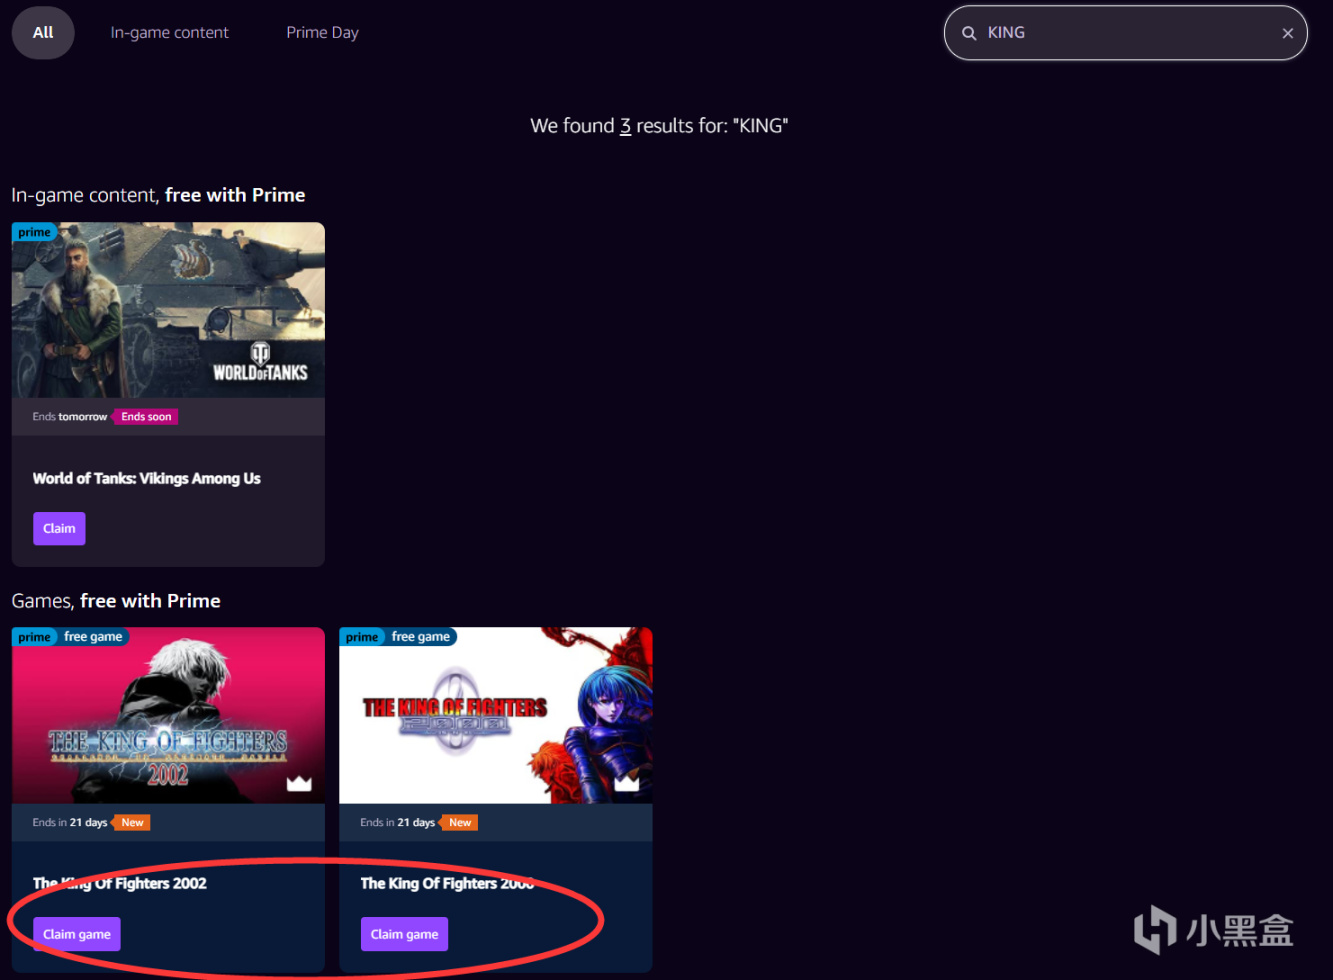Image resolution: width=1333 pixels, height=980 pixels.
Task: Click the free game badge on KOF 2002
Action: pos(93,637)
